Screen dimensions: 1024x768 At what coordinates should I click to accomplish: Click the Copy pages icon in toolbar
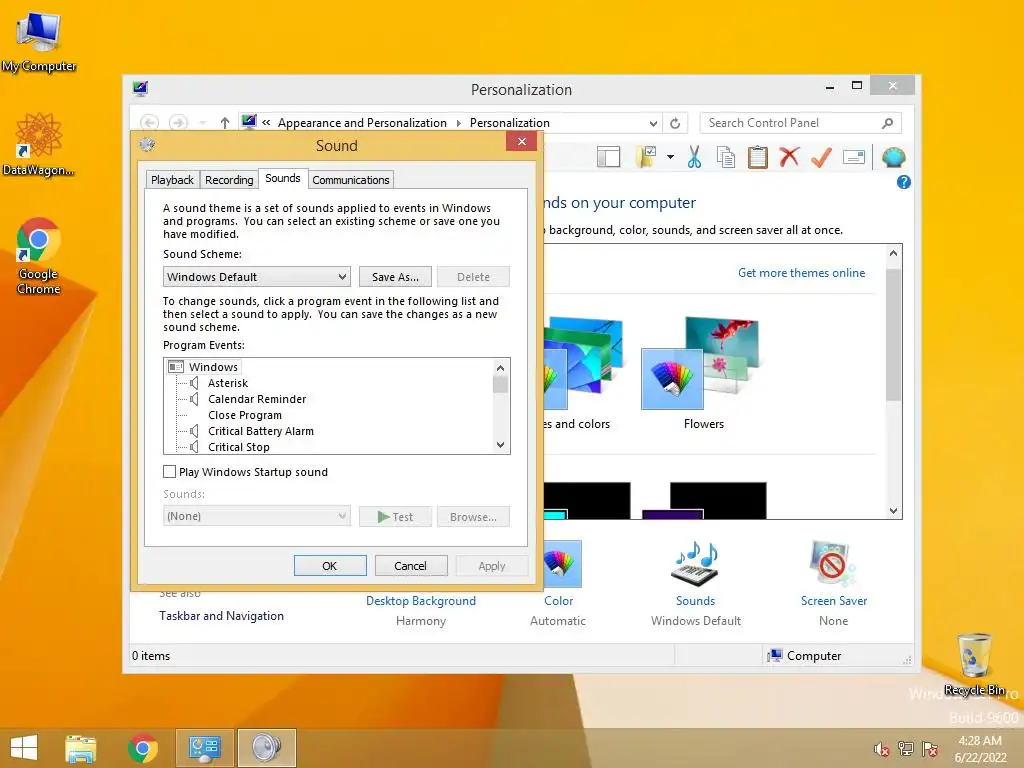pos(726,157)
